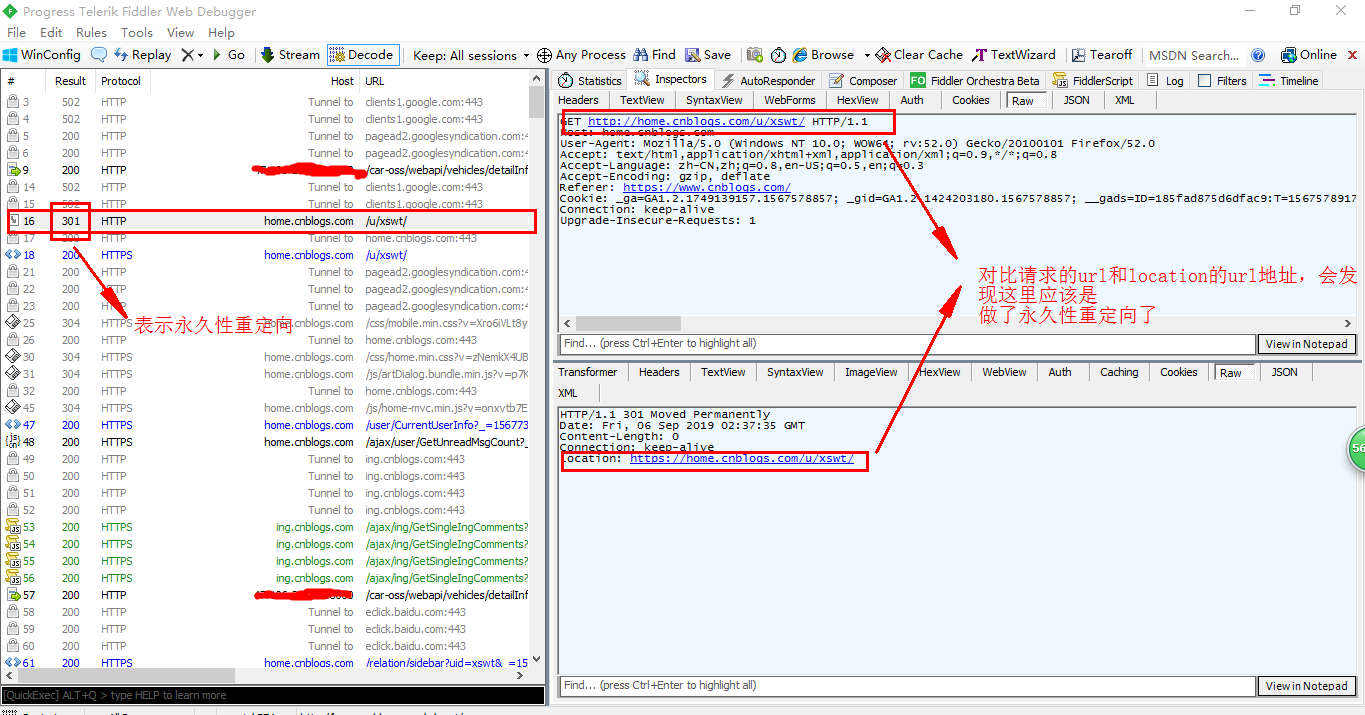Select request SyntaxView inspector tab
This screenshot has width=1365, height=715.
pos(714,100)
